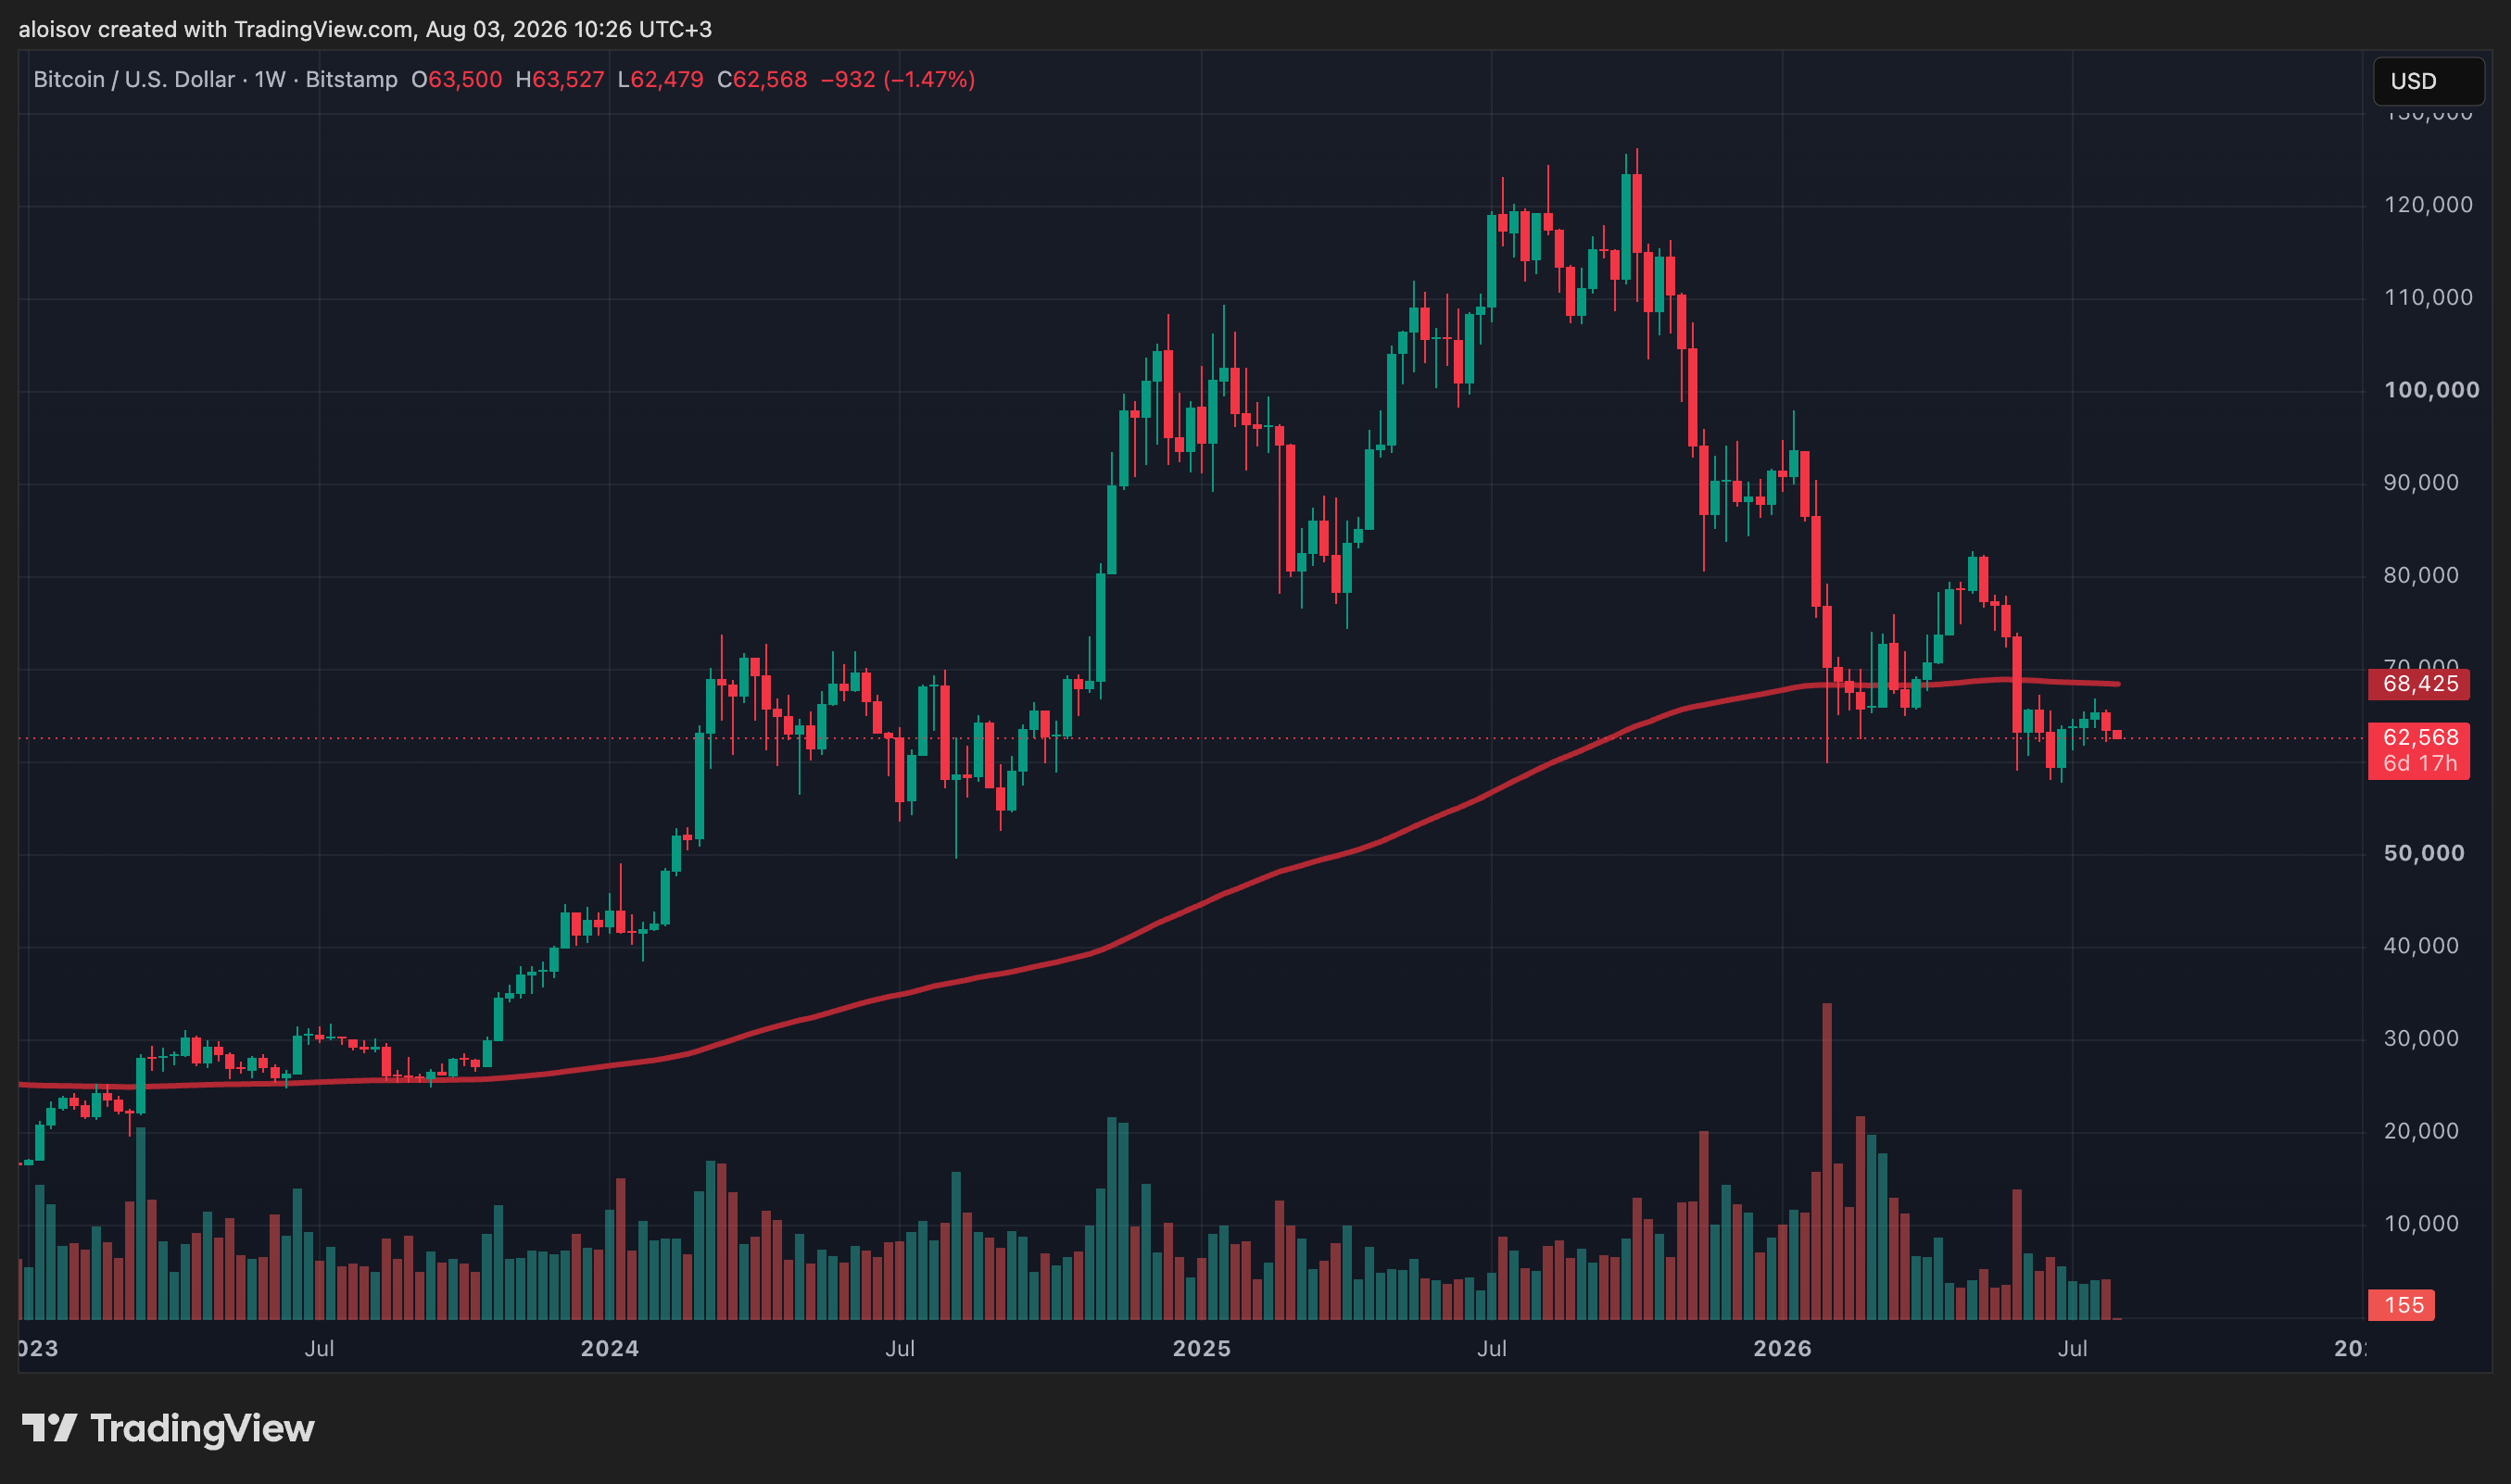Click the 68,425 moving average price tag
Image resolution: width=2511 pixels, height=1484 pixels.
tap(2419, 684)
